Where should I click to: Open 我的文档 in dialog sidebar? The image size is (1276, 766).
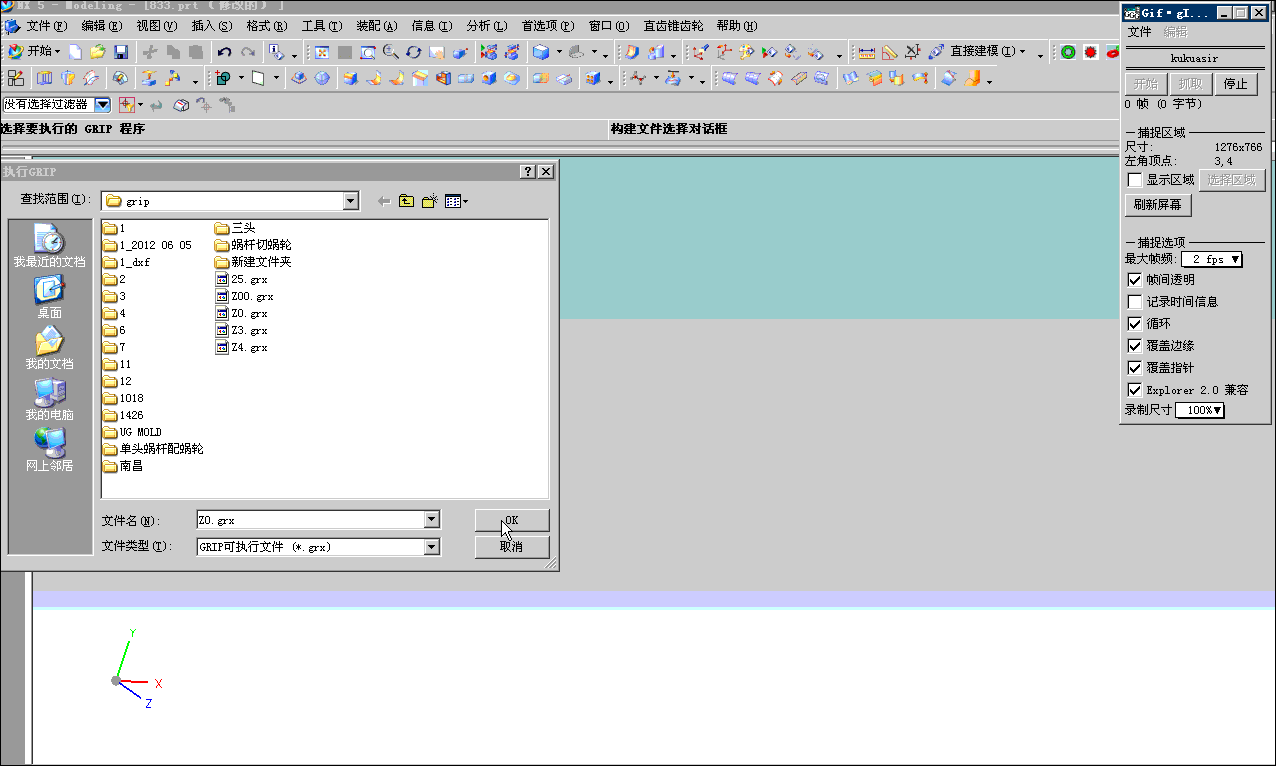pyautogui.click(x=49, y=348)
